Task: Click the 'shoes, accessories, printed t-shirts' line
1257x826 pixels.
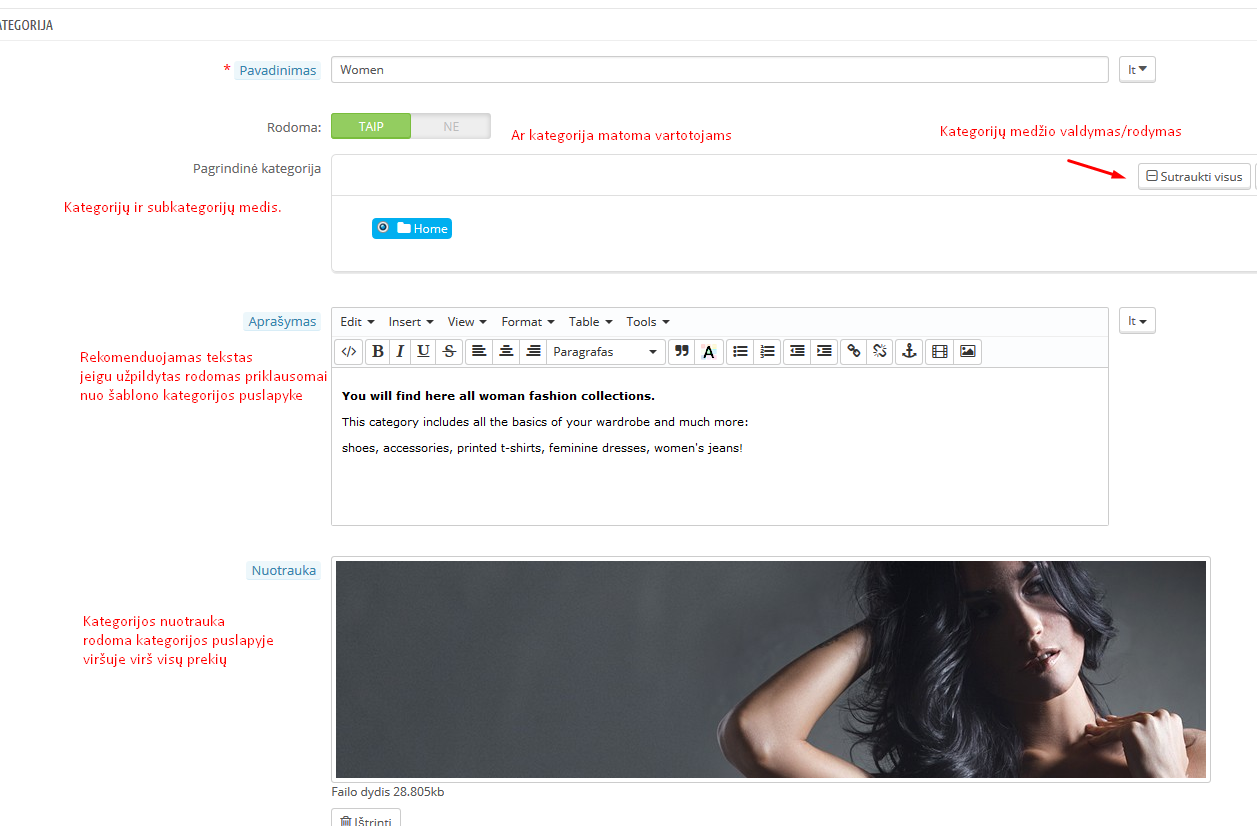Action: (x=542, y=448)
